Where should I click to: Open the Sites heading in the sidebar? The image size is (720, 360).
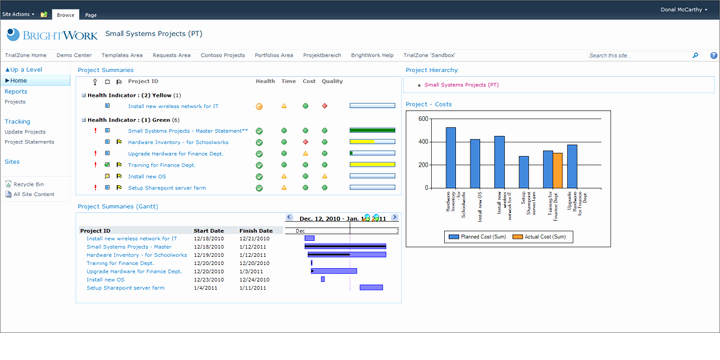[12, 162]
